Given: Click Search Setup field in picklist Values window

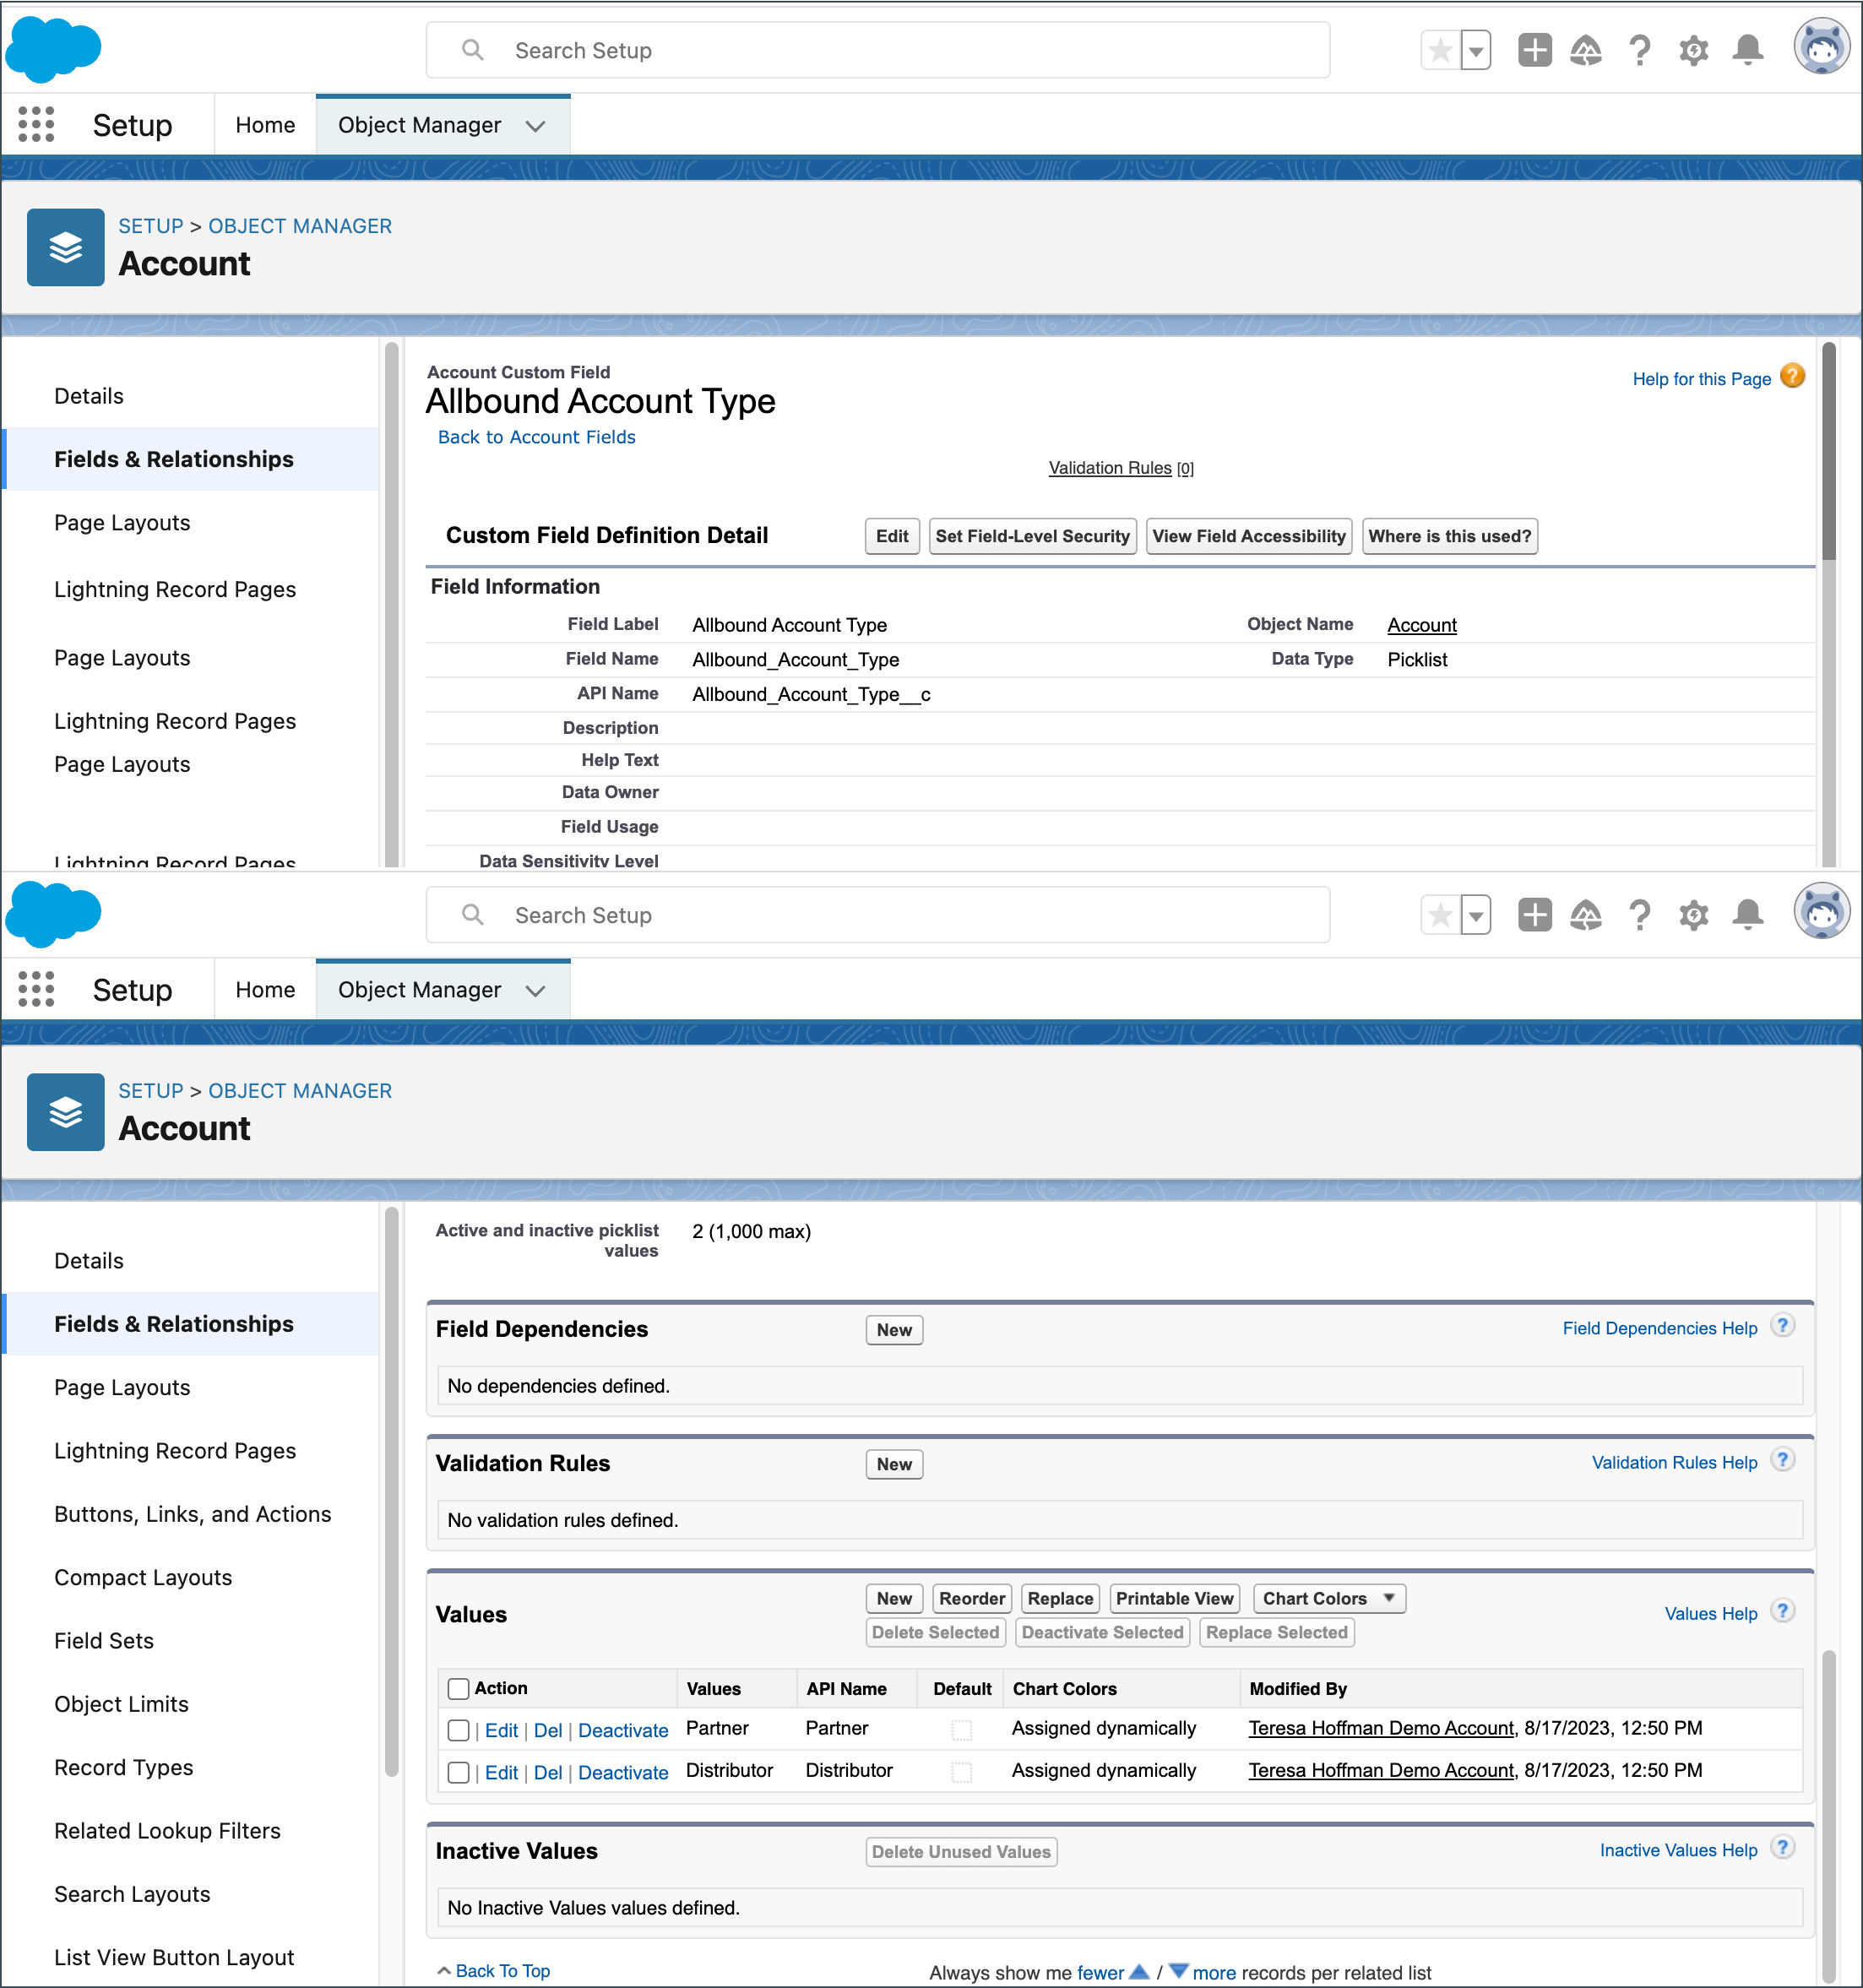Looking at the screenshot, I should 877,915.
